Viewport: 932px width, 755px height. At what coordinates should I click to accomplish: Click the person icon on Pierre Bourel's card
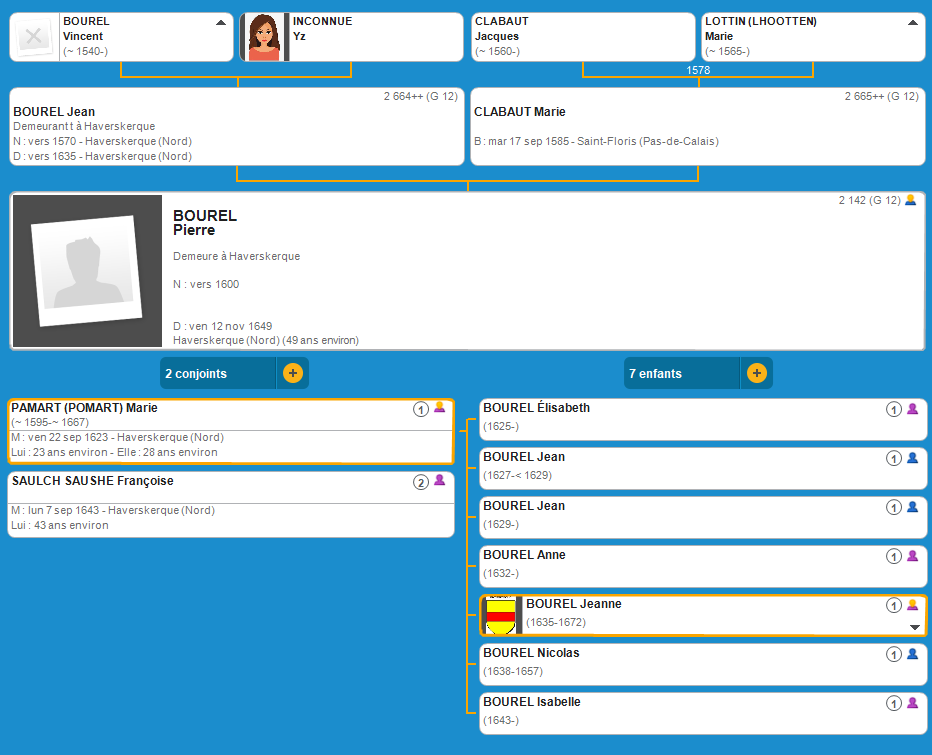coord(910,200)
